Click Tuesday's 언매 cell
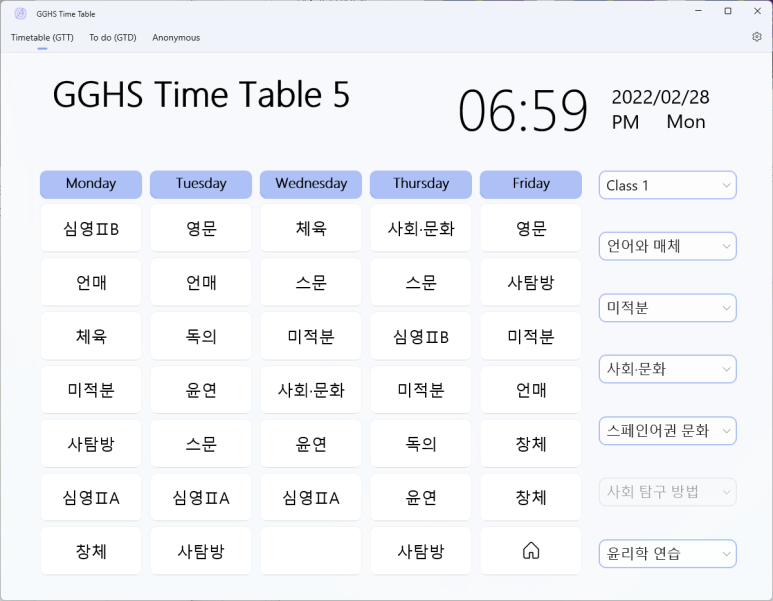Image resolution: width=773 pixels, height=601 pixels. tap(201, 282)
